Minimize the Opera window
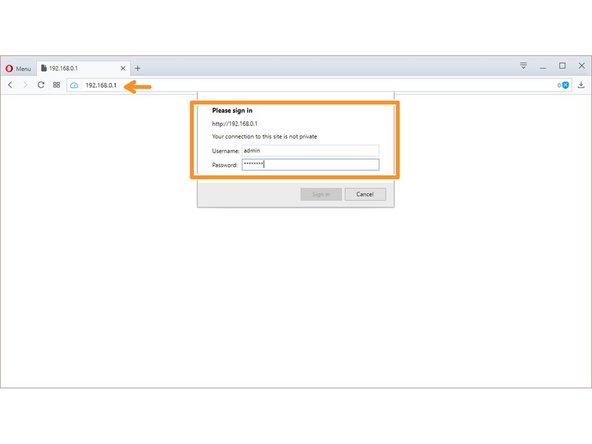 point(543,67)
